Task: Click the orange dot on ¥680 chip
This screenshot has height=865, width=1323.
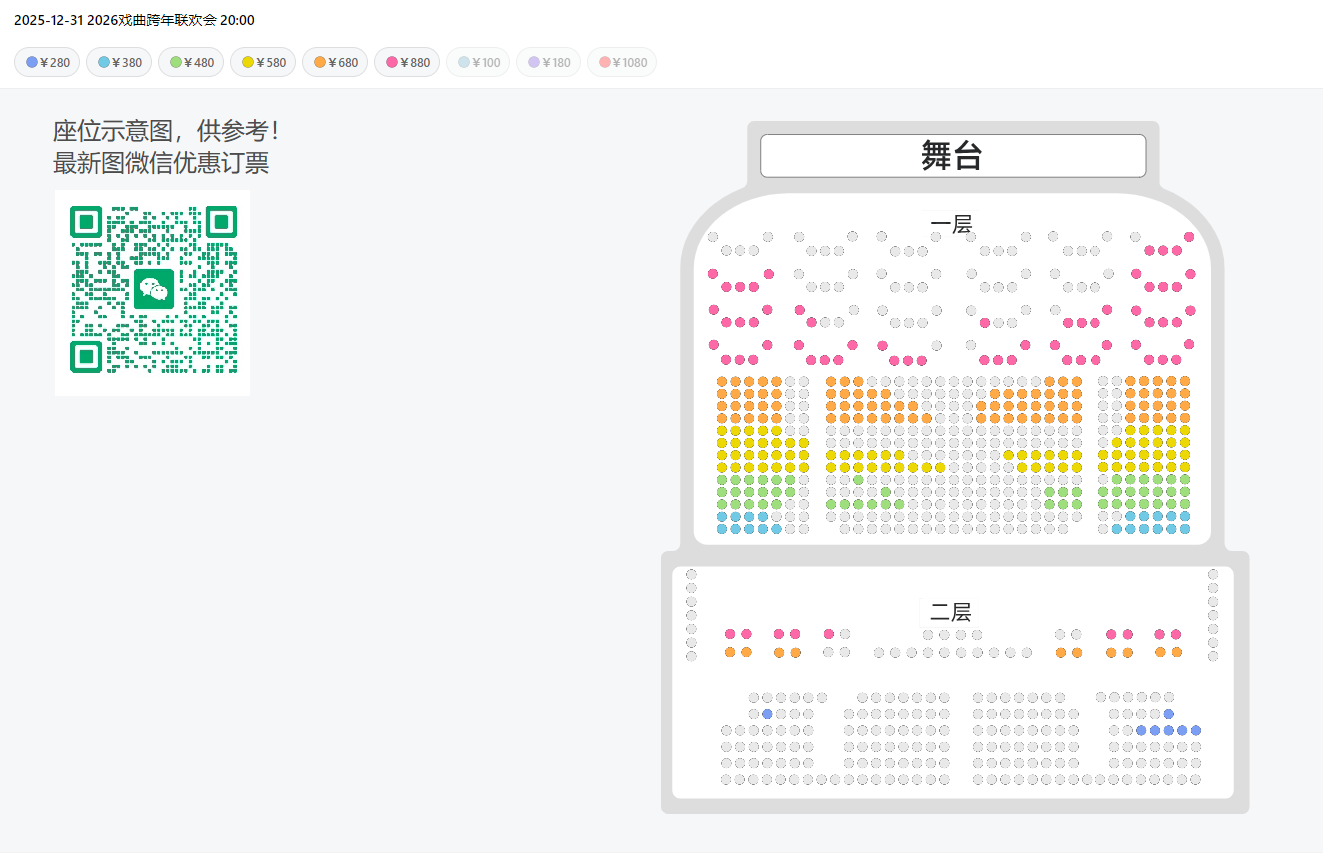Action: pyautogui.click(x=320, y=63)
